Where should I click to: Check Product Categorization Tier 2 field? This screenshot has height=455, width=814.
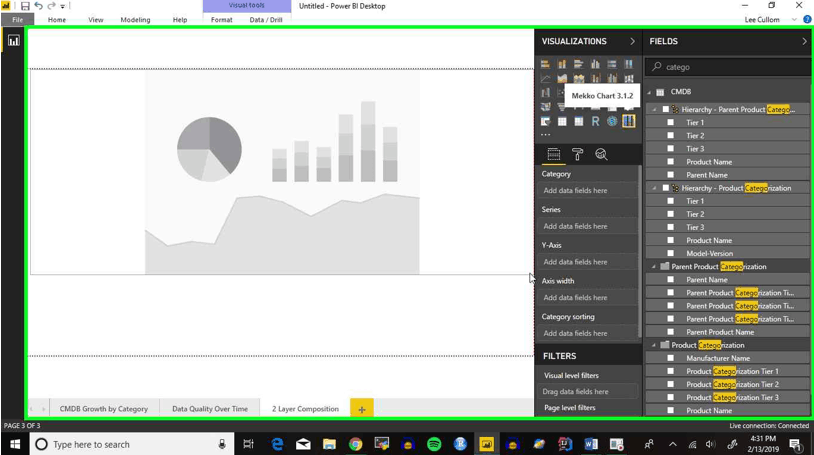(671, 384)
